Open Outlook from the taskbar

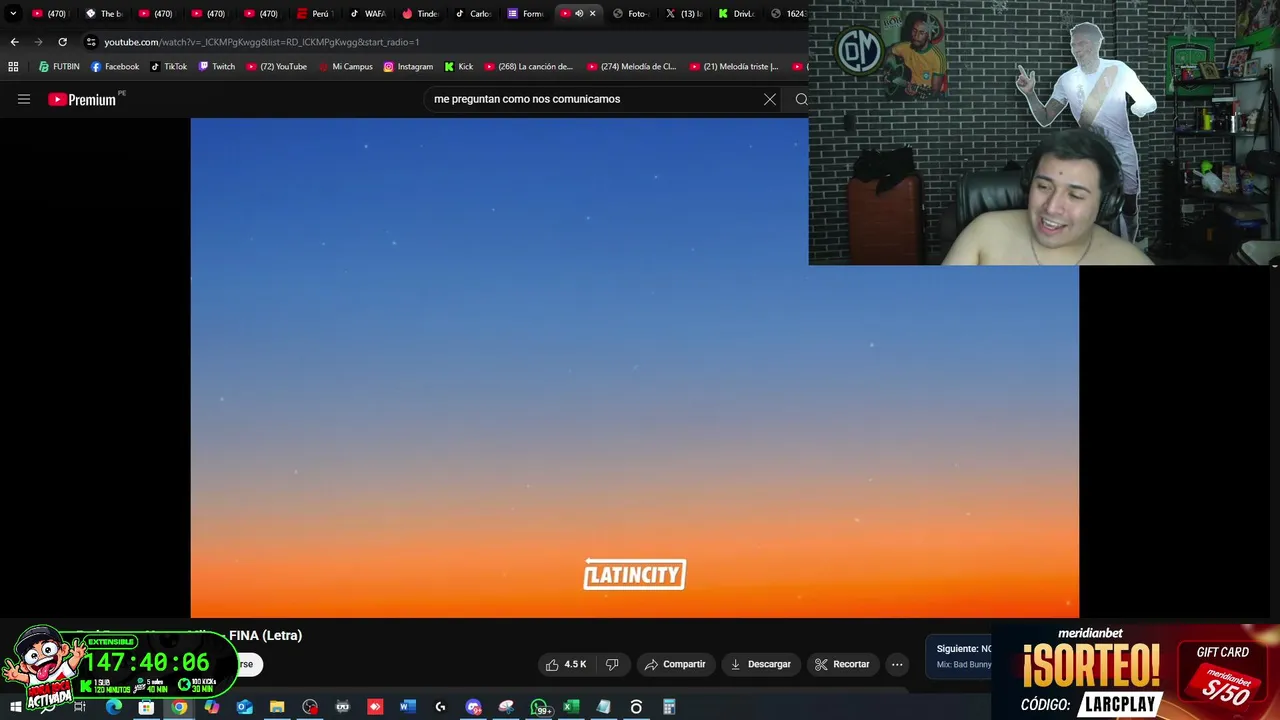tap(245, 707)
